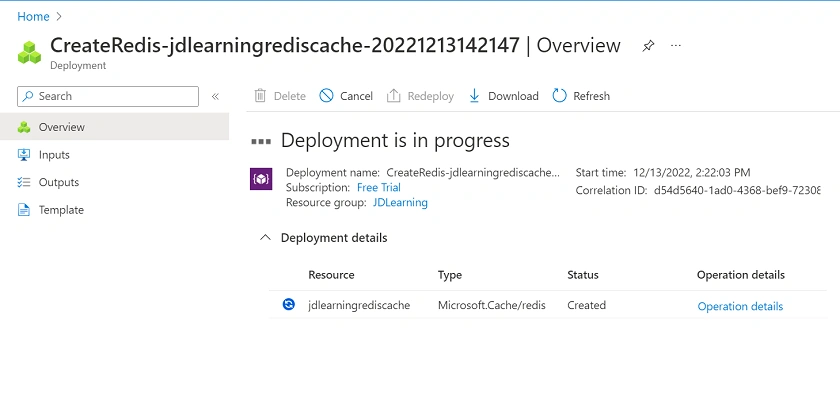Click the Deployment name value text

pyautogui.click(x=473, y=172)
